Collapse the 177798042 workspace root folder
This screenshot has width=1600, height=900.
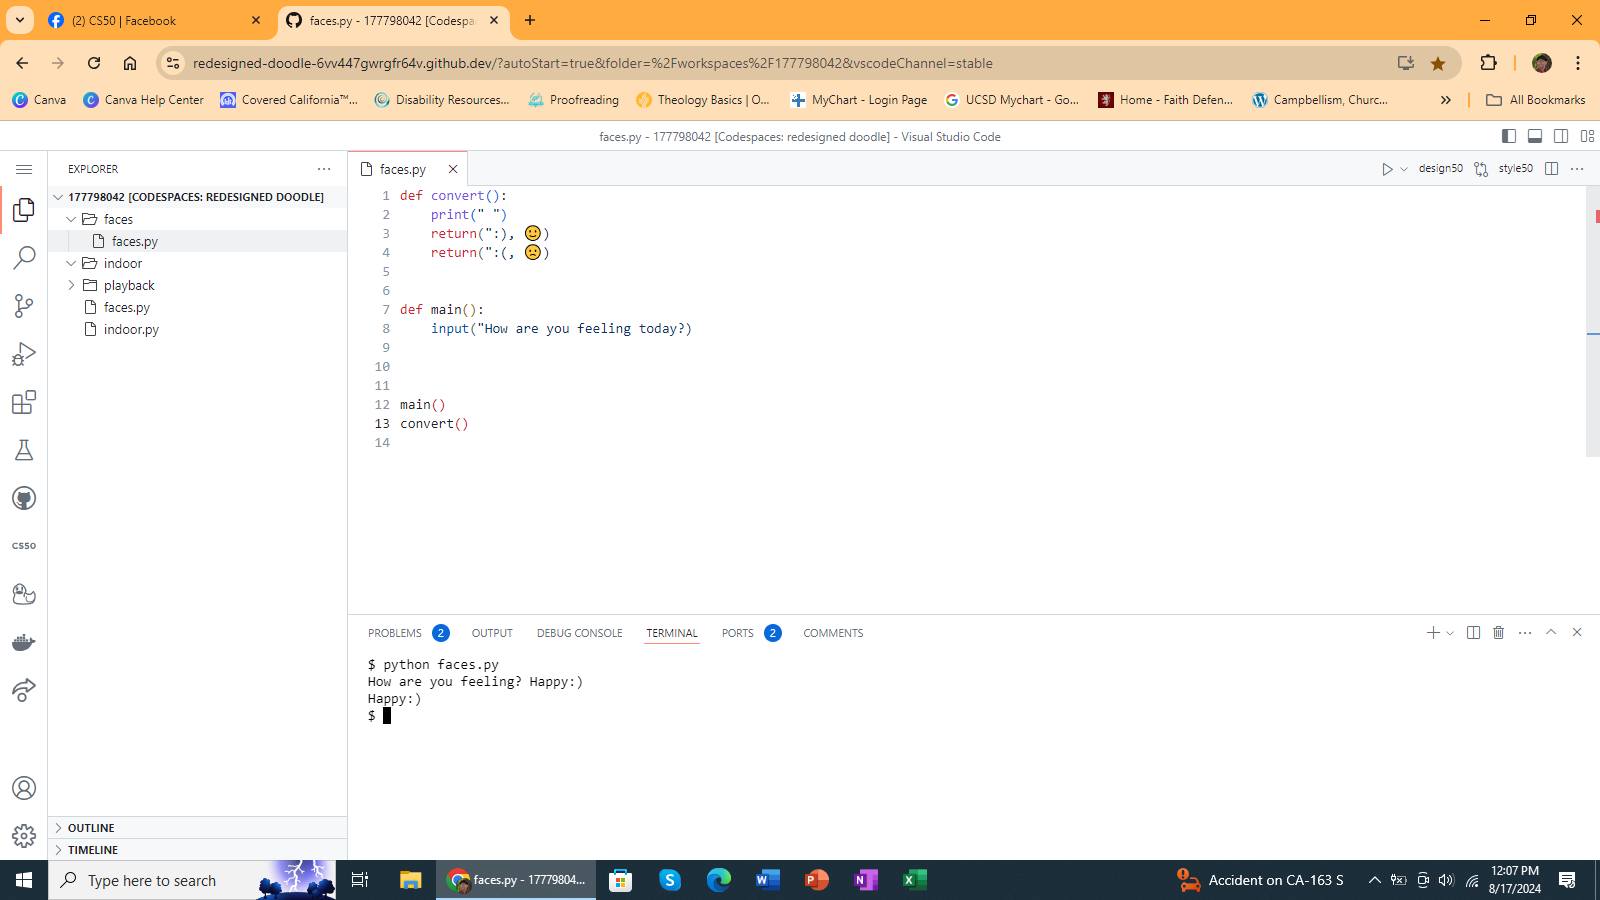click(198, 197)
